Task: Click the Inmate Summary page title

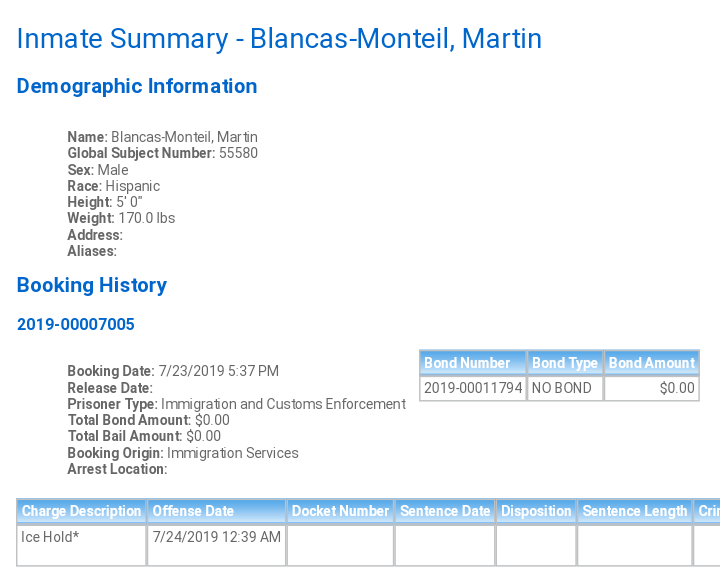Action: (x=279, y=39)
